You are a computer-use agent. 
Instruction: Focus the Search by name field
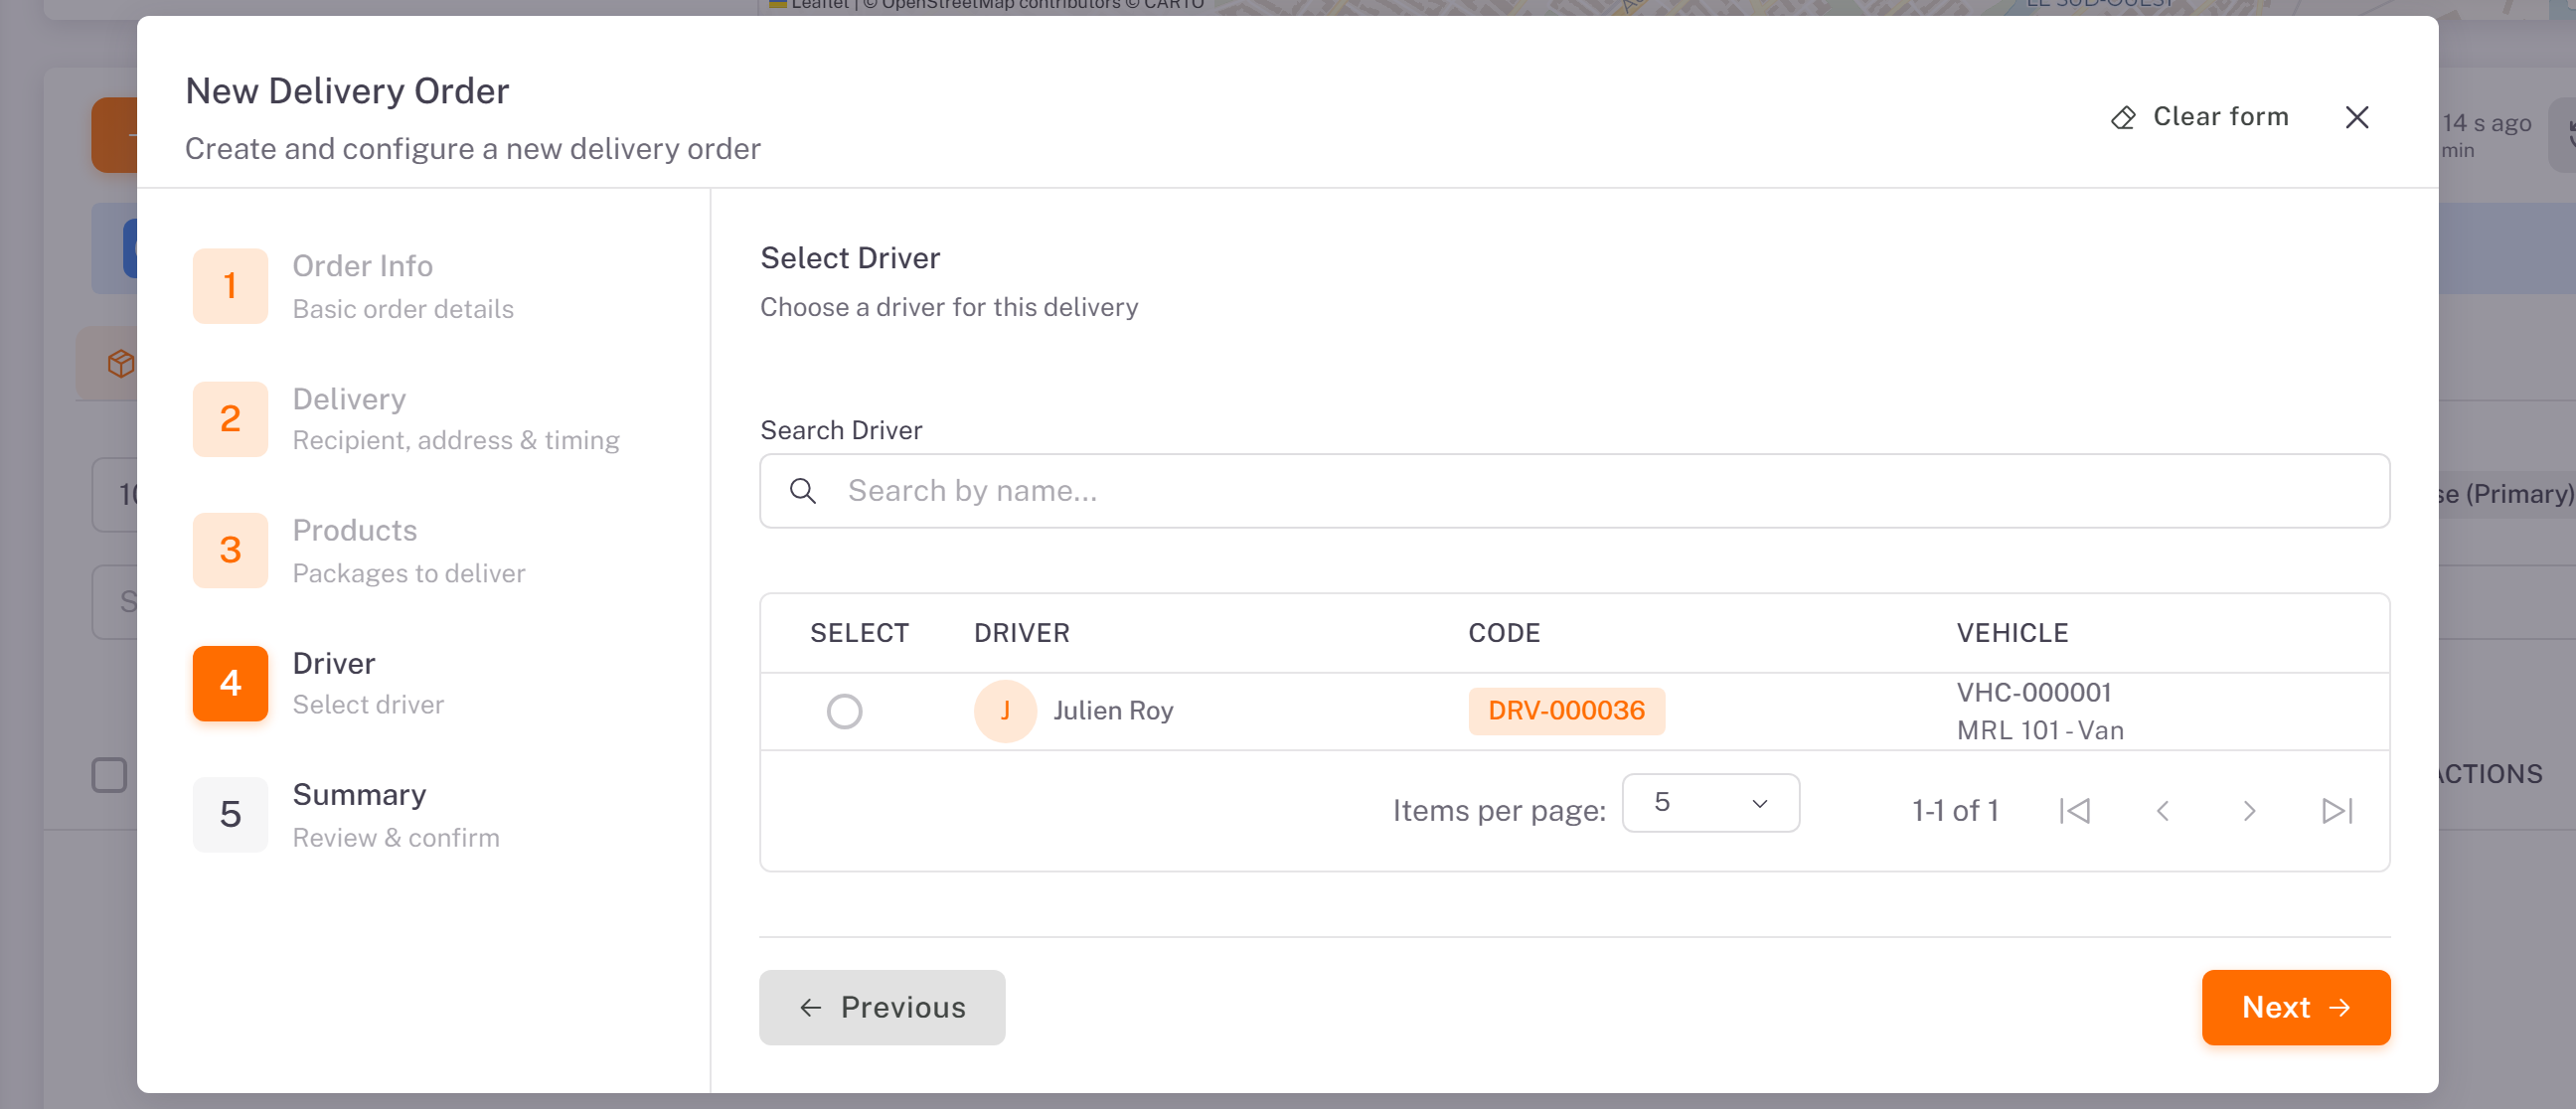point(1574,491)
